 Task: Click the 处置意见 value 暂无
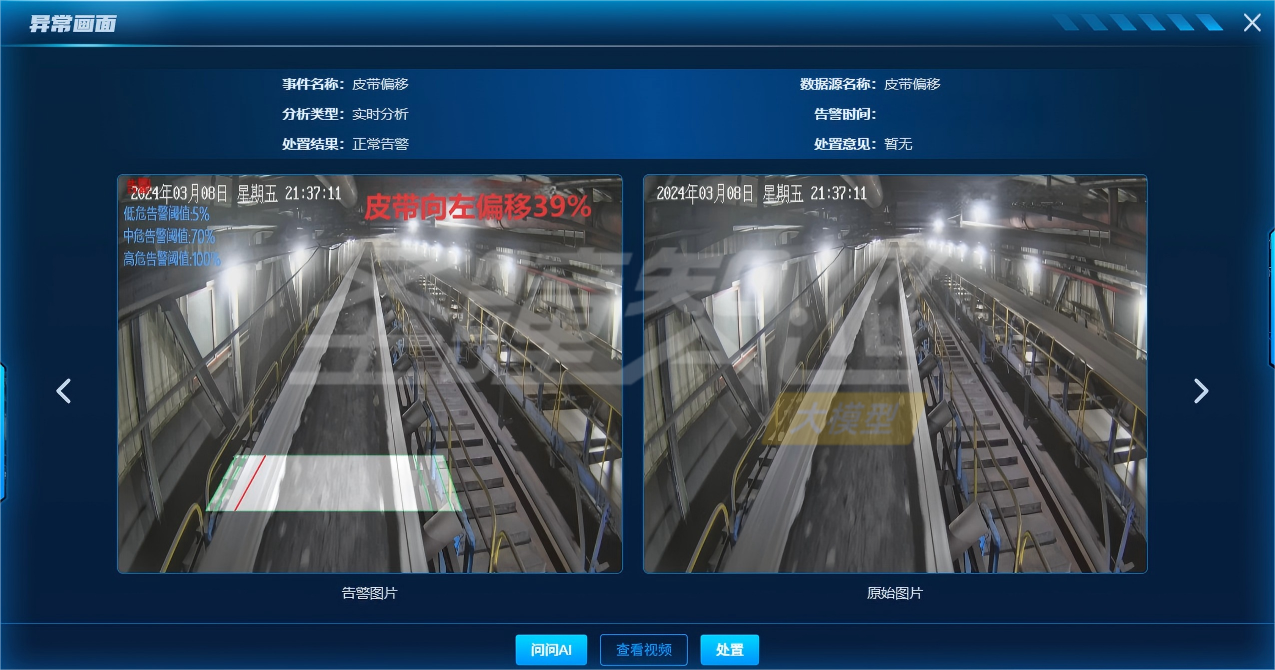click(898, 144)
